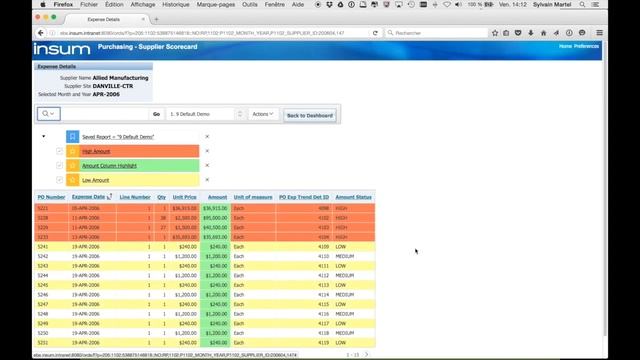The height and width of the screenshot is (360, 640).
Task: Click the Go button
Action: [156, 114]
